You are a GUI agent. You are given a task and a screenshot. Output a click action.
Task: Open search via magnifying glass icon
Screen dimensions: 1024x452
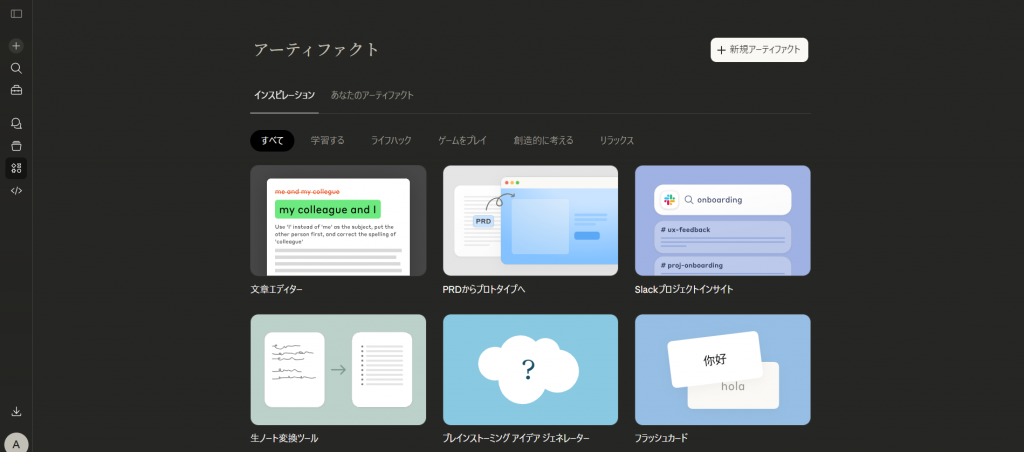tap(16, 68)
